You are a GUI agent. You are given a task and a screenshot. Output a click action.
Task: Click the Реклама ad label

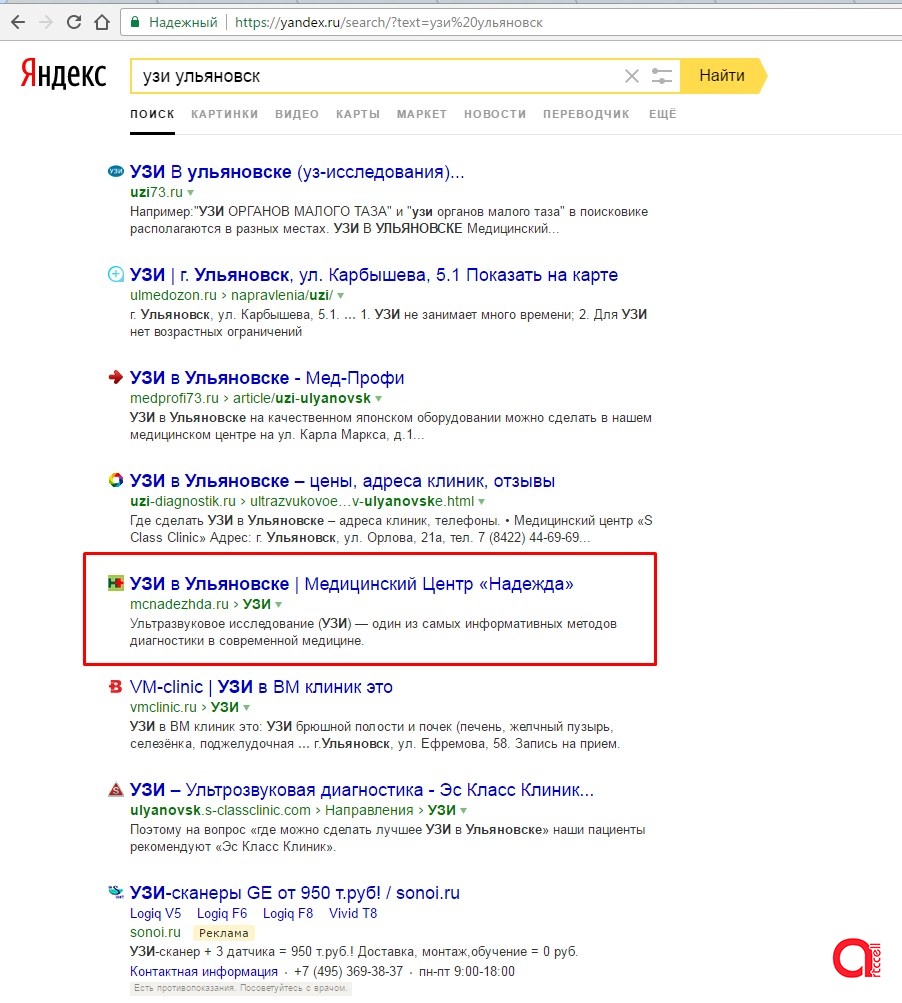[x=223, y=933]
